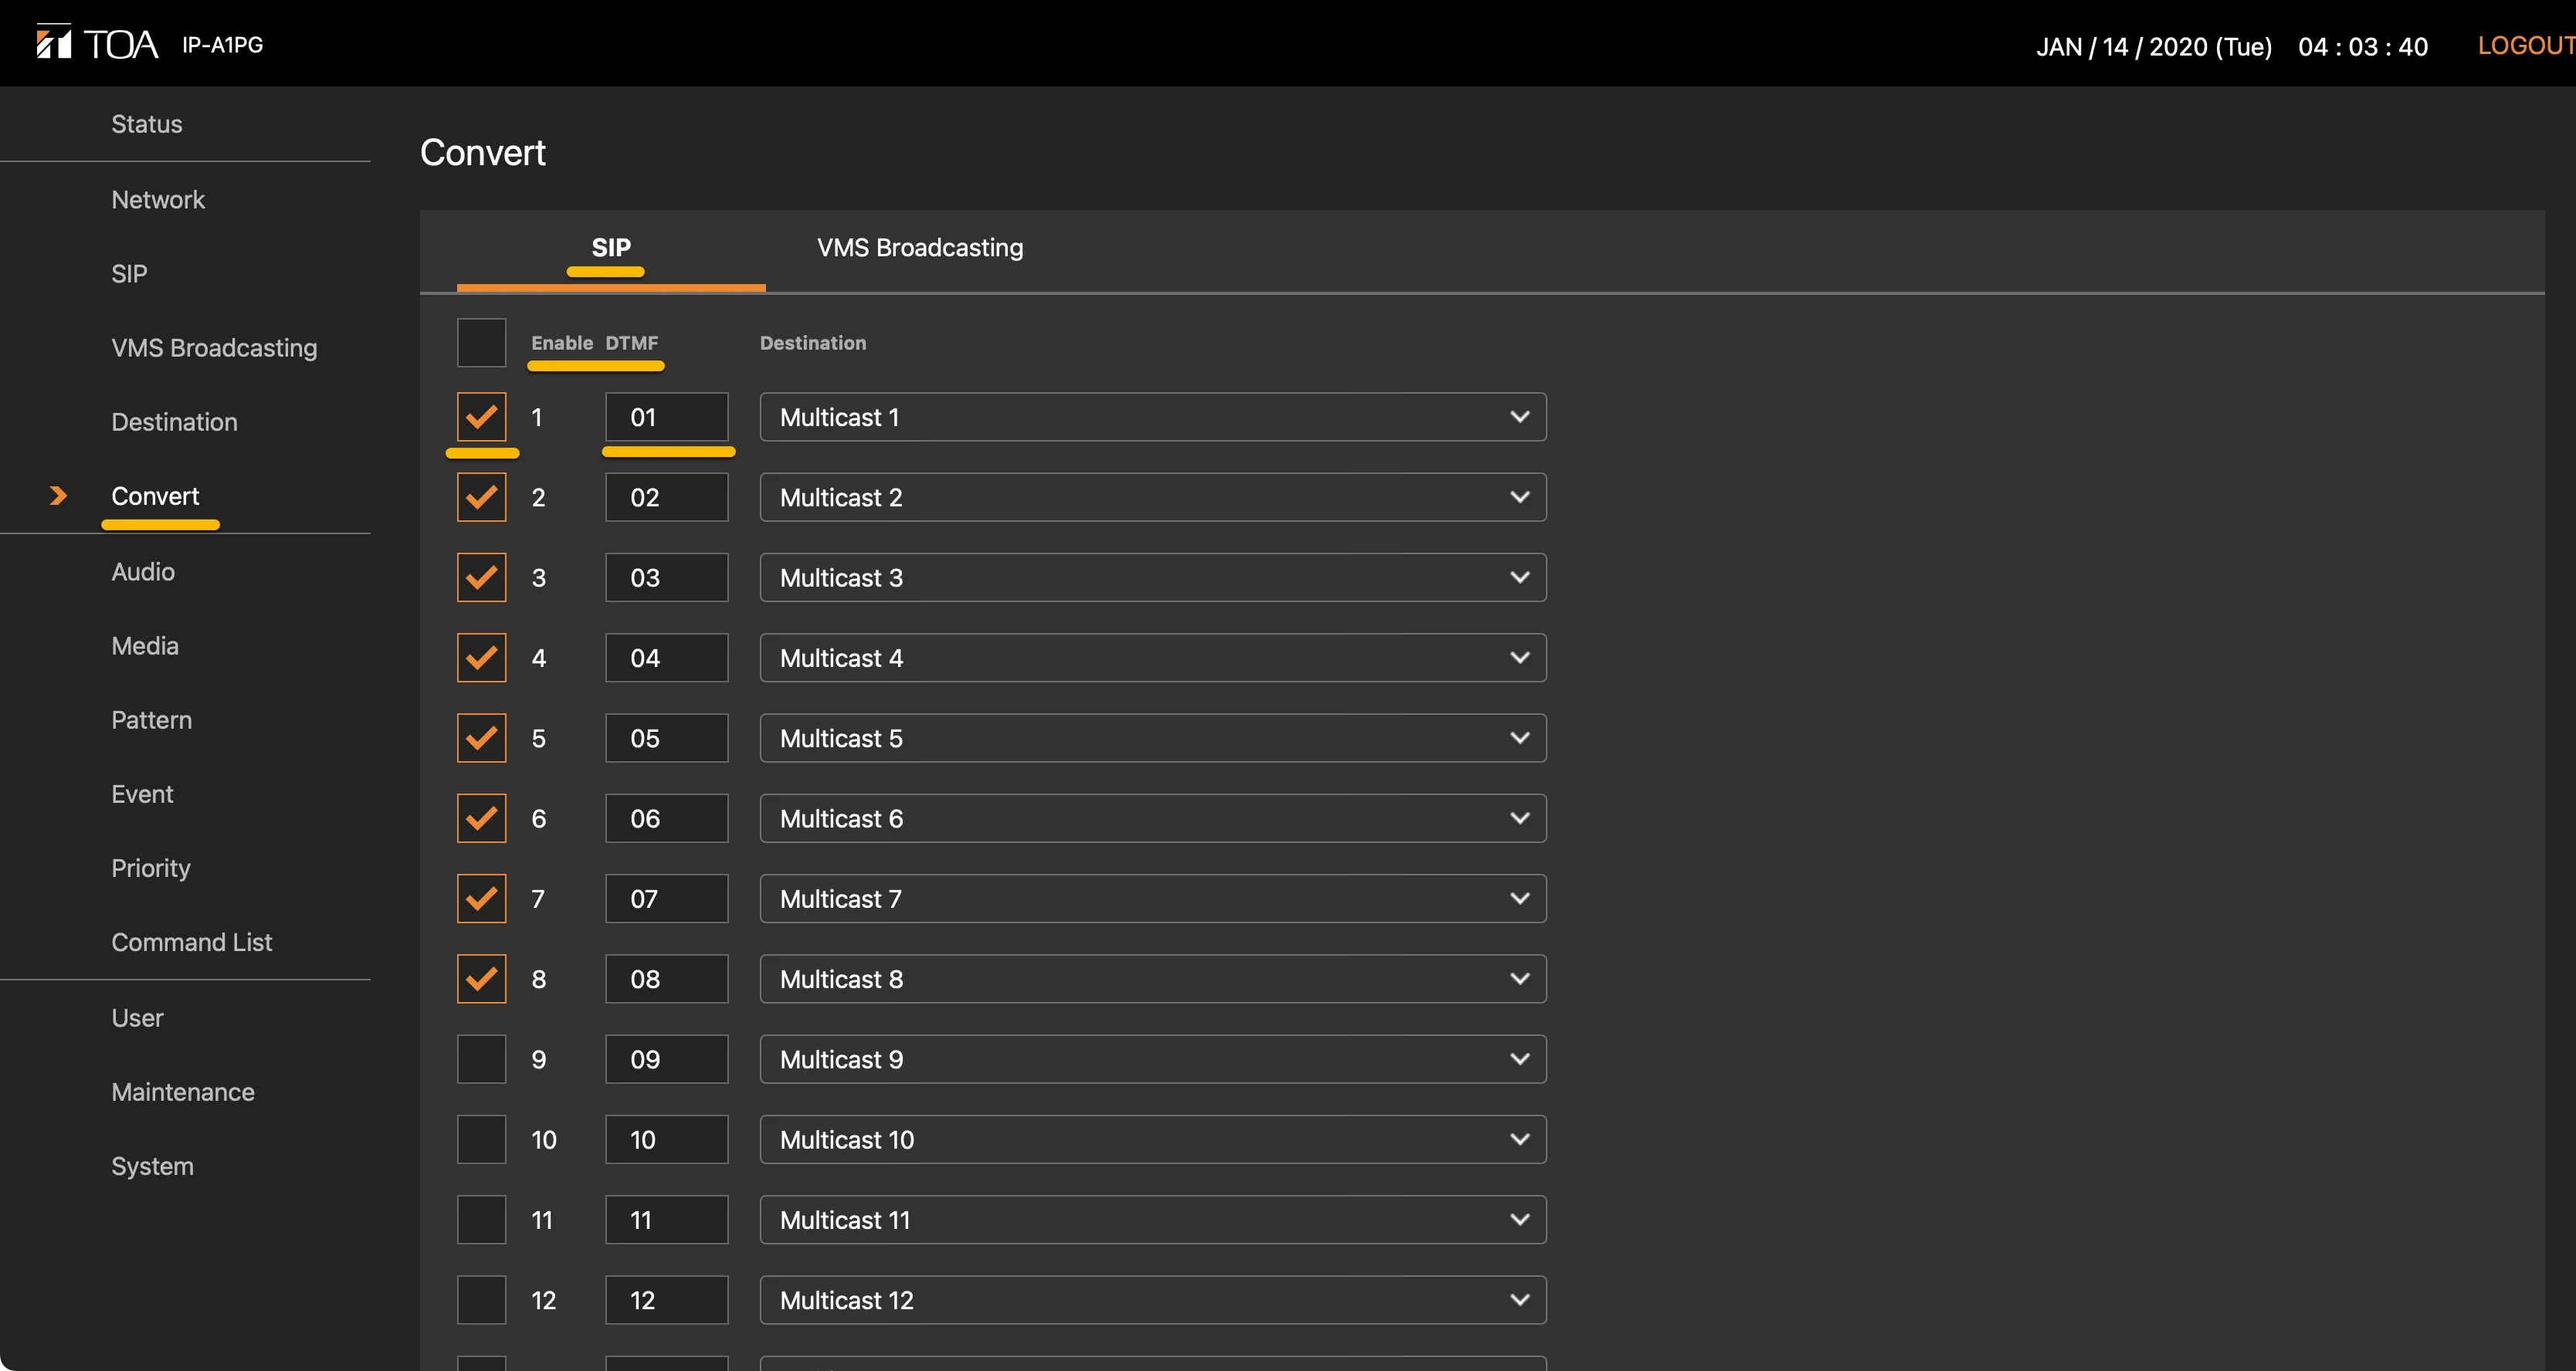The height and width of the screenshot is (1371, 2576).
Task: Open the Multicast 11 destination dropdown
Action: pyautogui.click(x=1153, y=1220)
